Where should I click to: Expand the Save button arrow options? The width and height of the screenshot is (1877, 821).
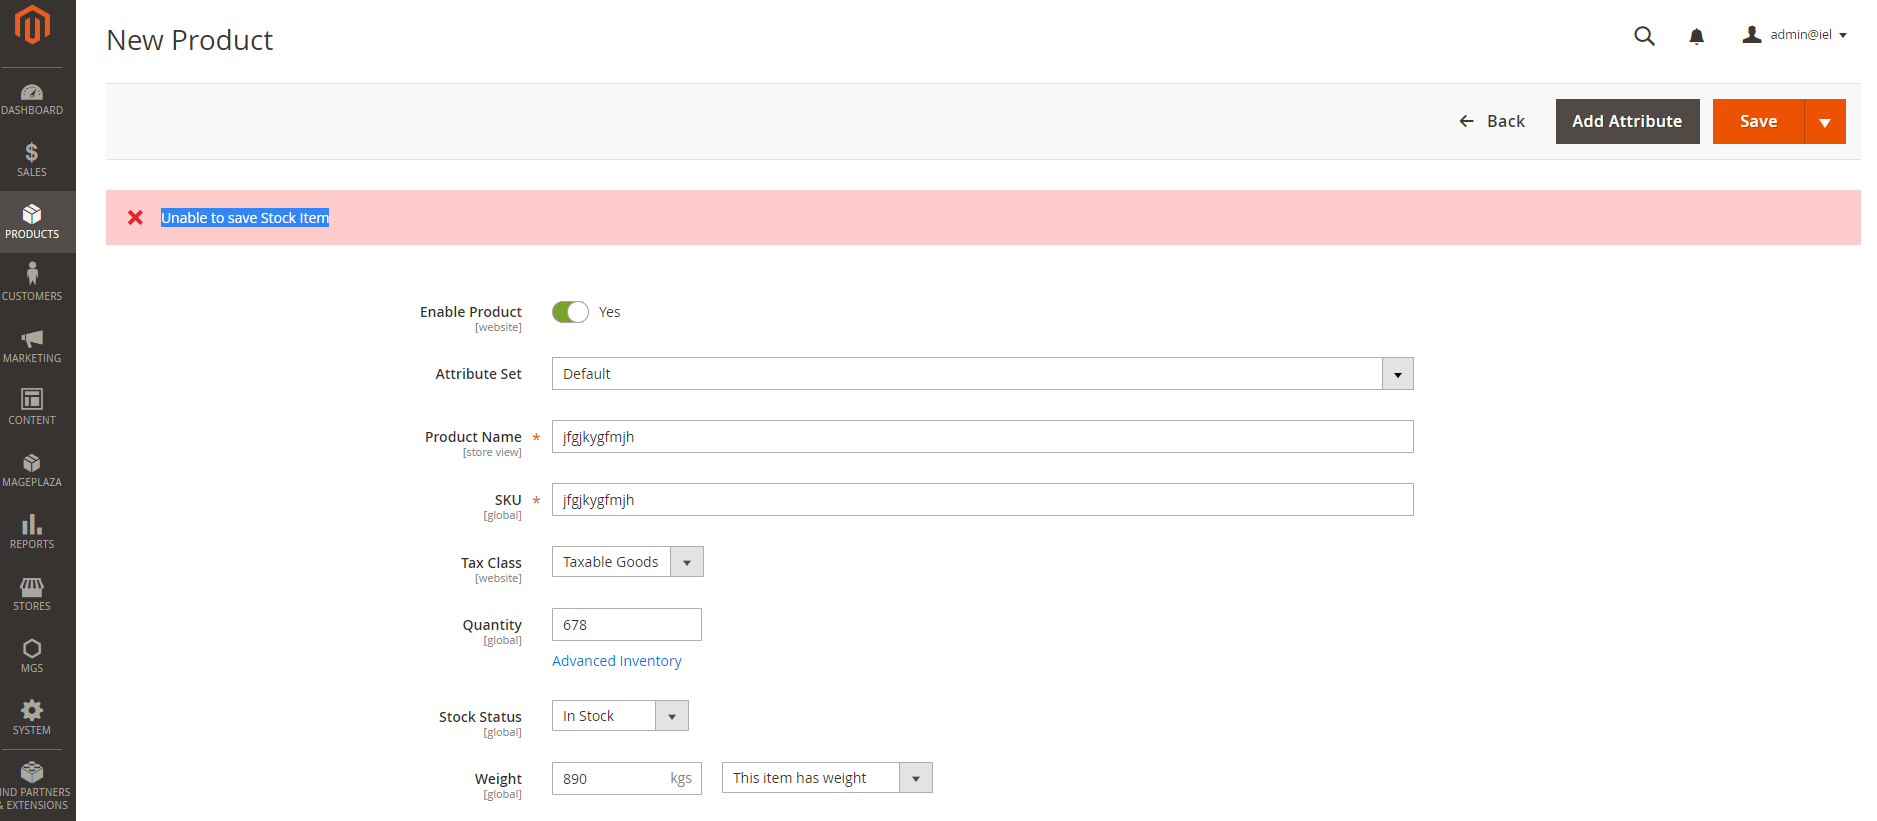[1825, 122]
